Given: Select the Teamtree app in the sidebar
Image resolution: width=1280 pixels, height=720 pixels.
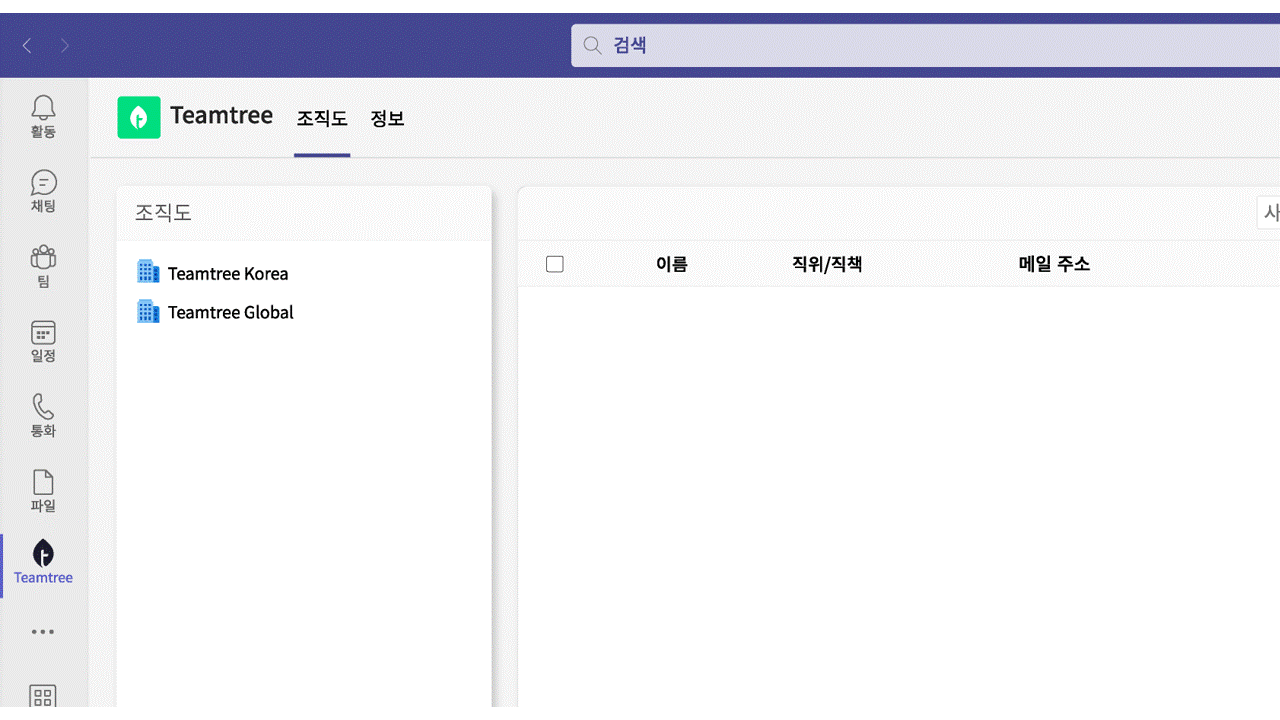Looking at the screenshot, I should [43, 563].
